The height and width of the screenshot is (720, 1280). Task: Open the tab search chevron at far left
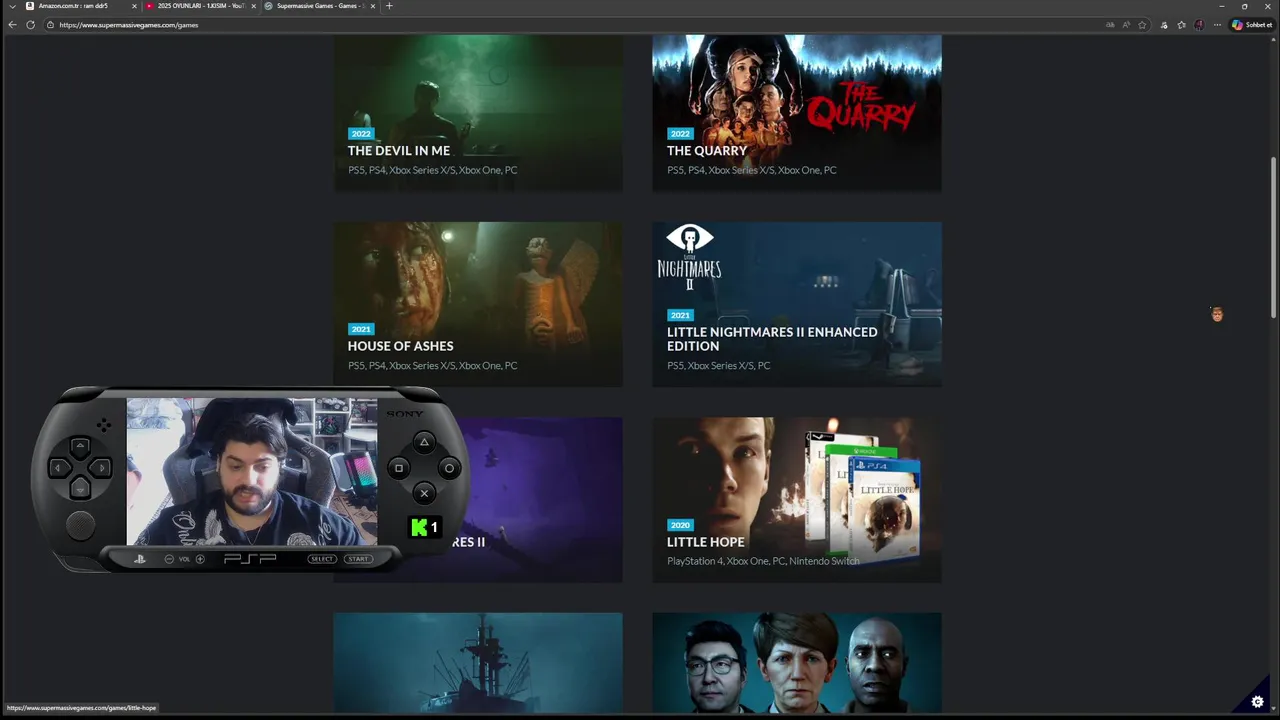[x=12, y=6]
